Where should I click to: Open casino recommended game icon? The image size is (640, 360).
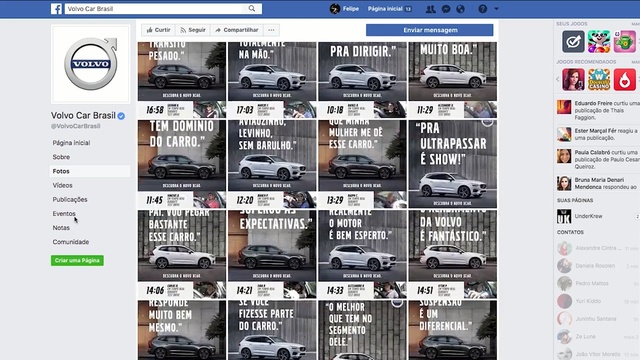(x=599, y=79)
